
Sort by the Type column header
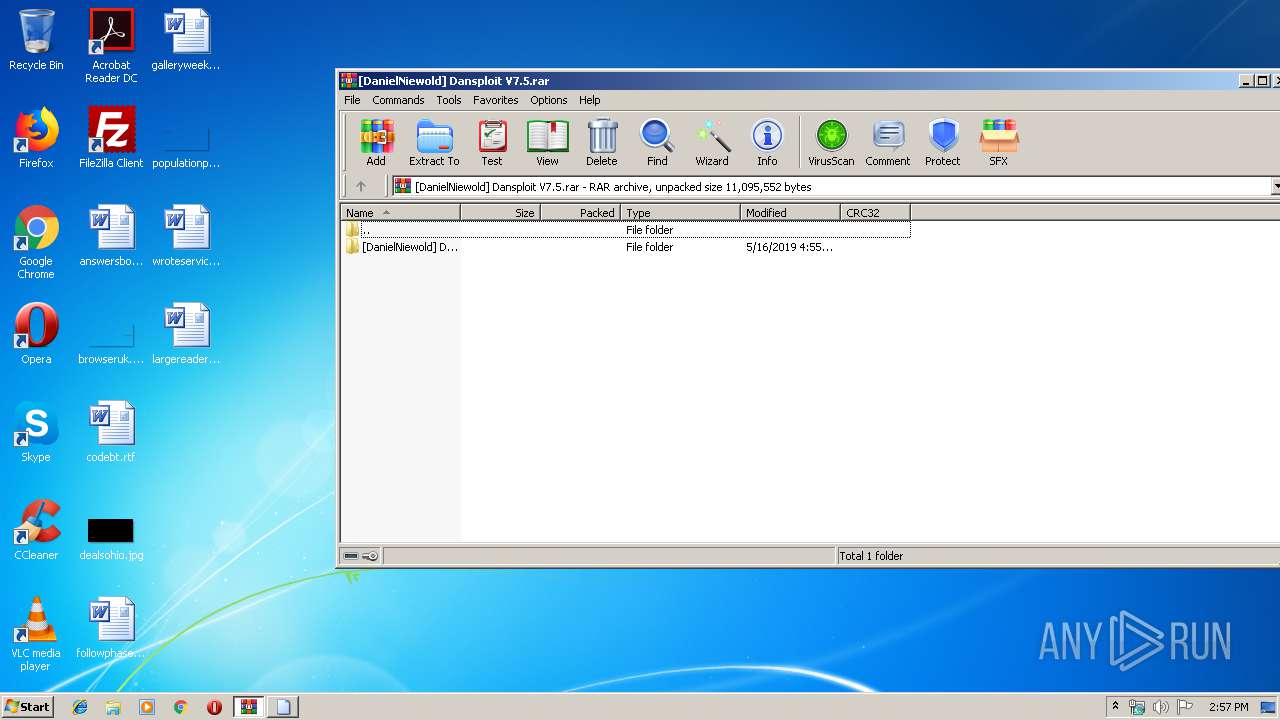pyautogui.click(x=681, y=212)
